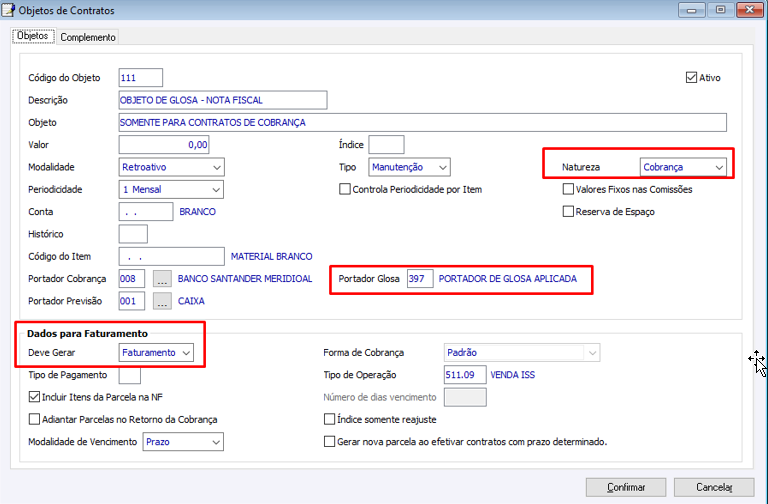This screenshot has height=504, width=768.
Task: Click the Código do Item field
Action: click(171, 256)
